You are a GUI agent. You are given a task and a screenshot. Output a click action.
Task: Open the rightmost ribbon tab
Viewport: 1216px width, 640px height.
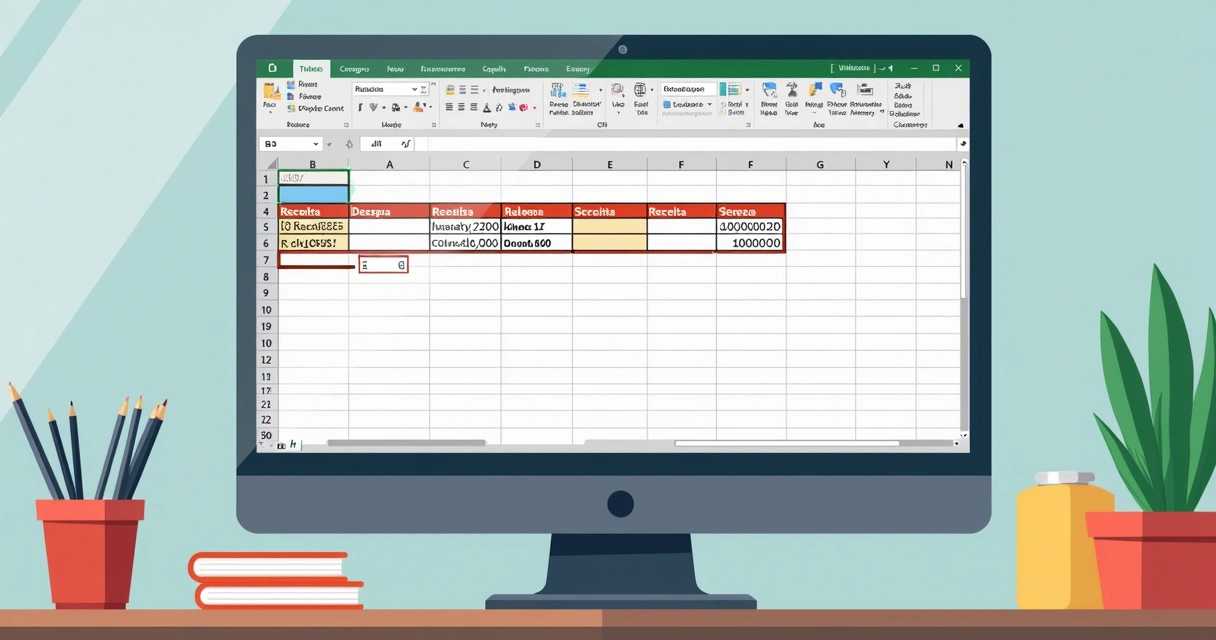[x=578, y=68]
